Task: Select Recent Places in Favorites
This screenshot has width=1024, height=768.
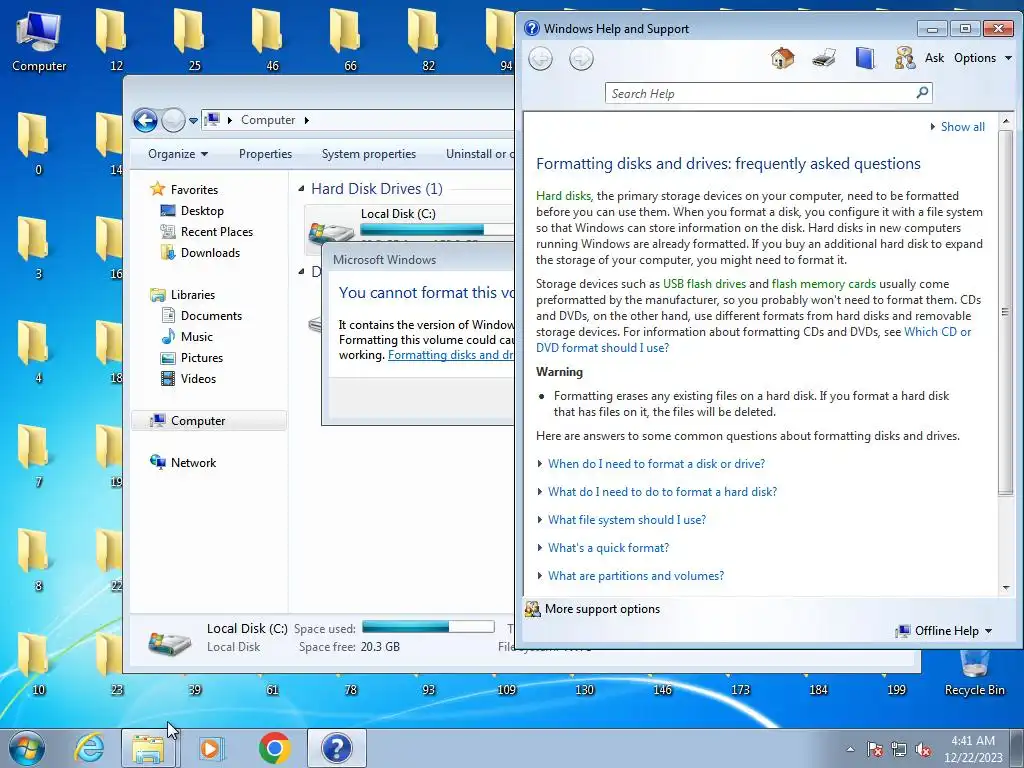Action: [x=216, y=232]
